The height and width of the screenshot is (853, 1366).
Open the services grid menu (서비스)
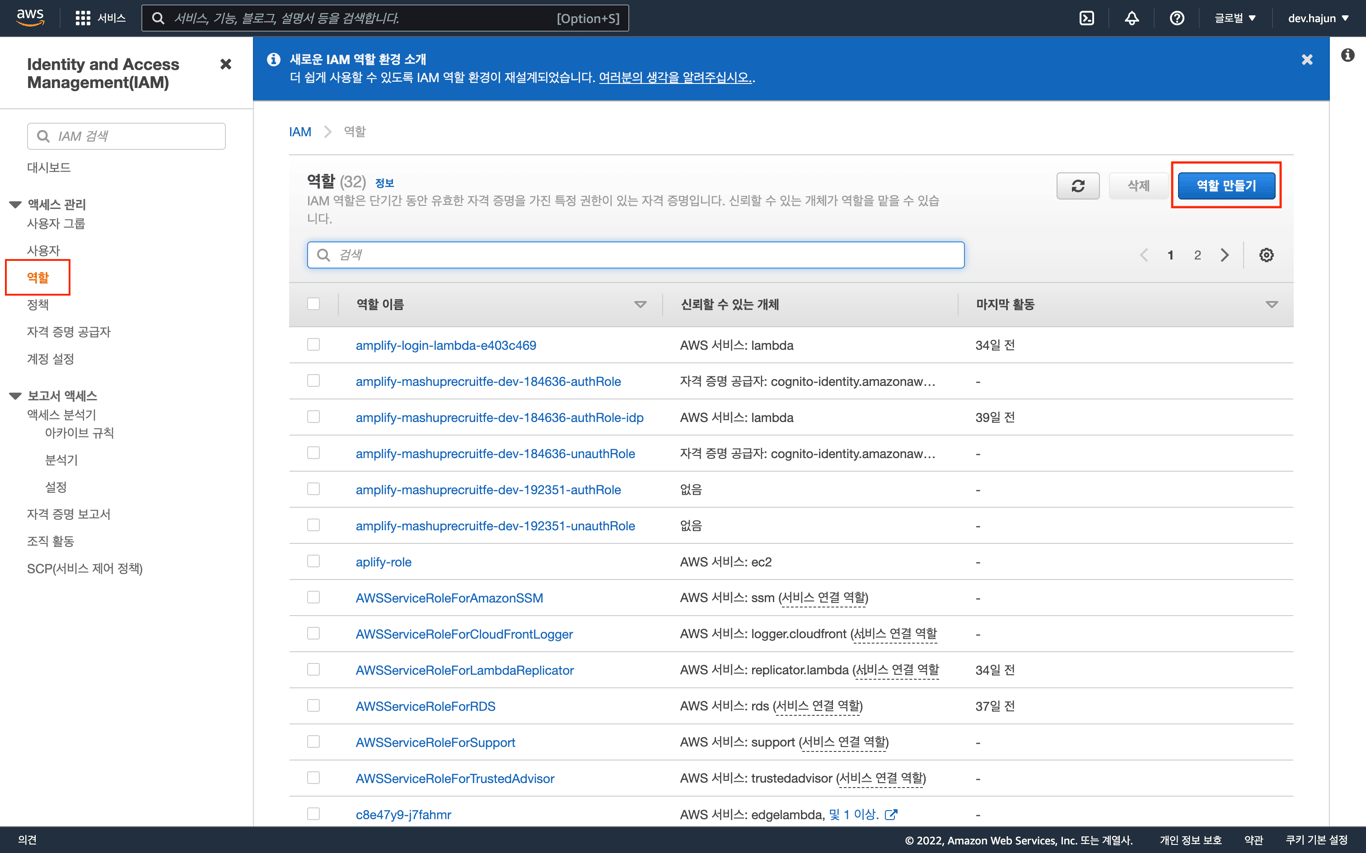[100, 18]
